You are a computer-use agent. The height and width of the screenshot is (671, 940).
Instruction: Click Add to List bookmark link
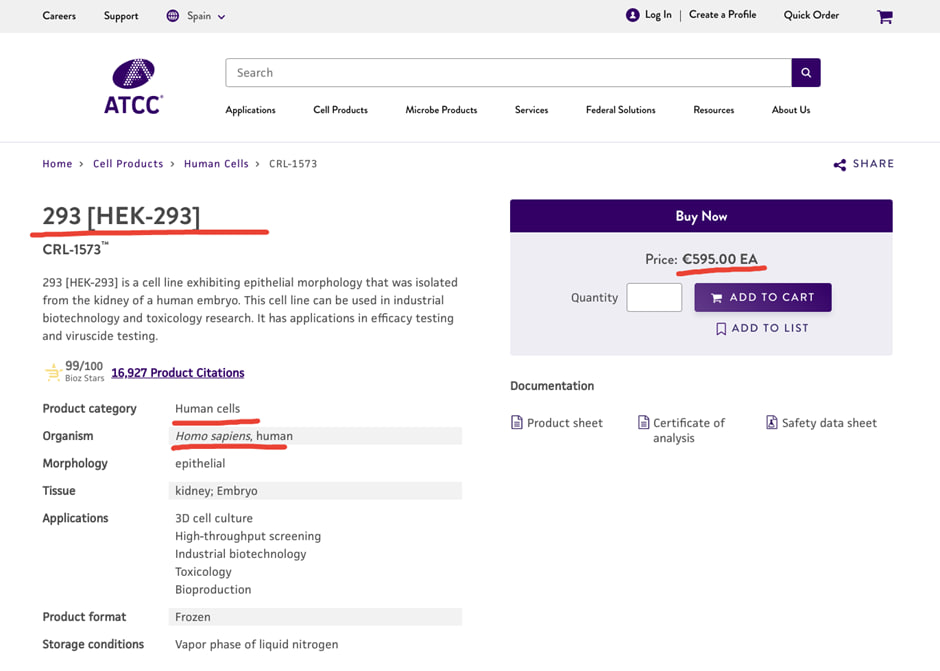(762, 328)
